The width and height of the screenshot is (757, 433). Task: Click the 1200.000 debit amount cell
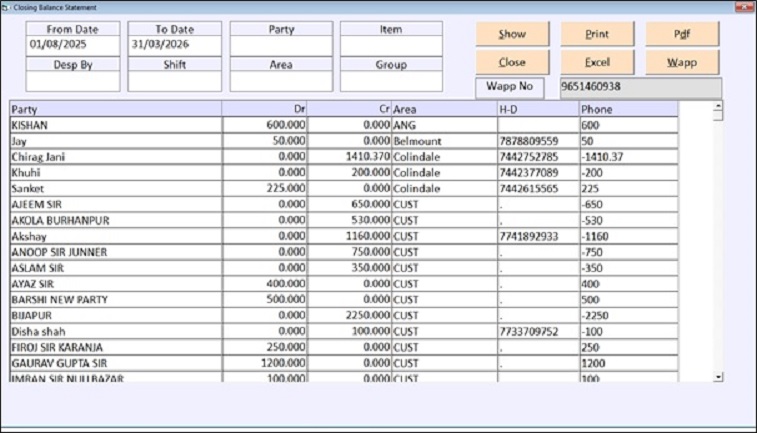265,363
